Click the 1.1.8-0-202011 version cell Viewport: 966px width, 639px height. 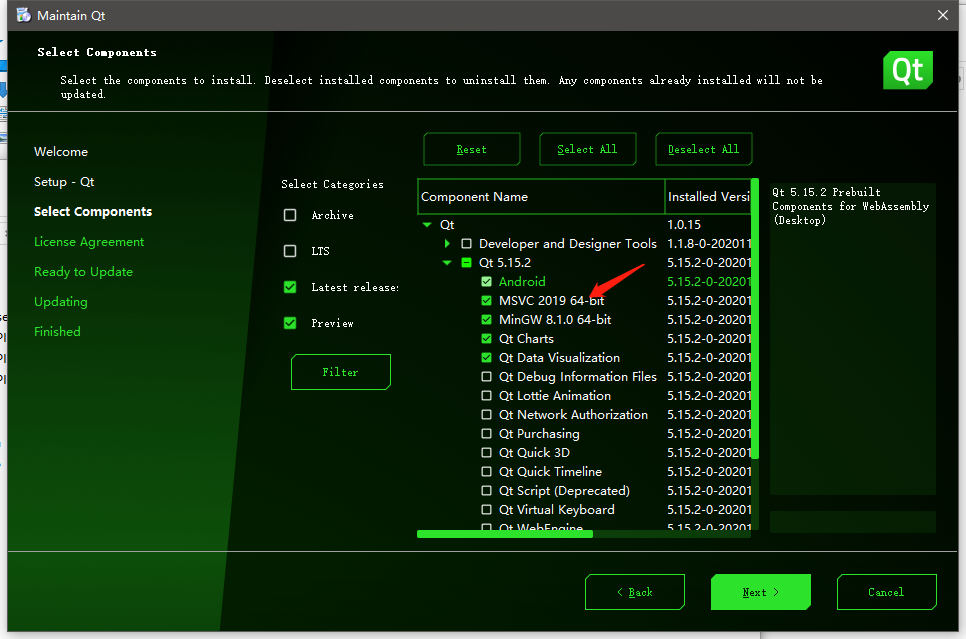click(709, 243)
